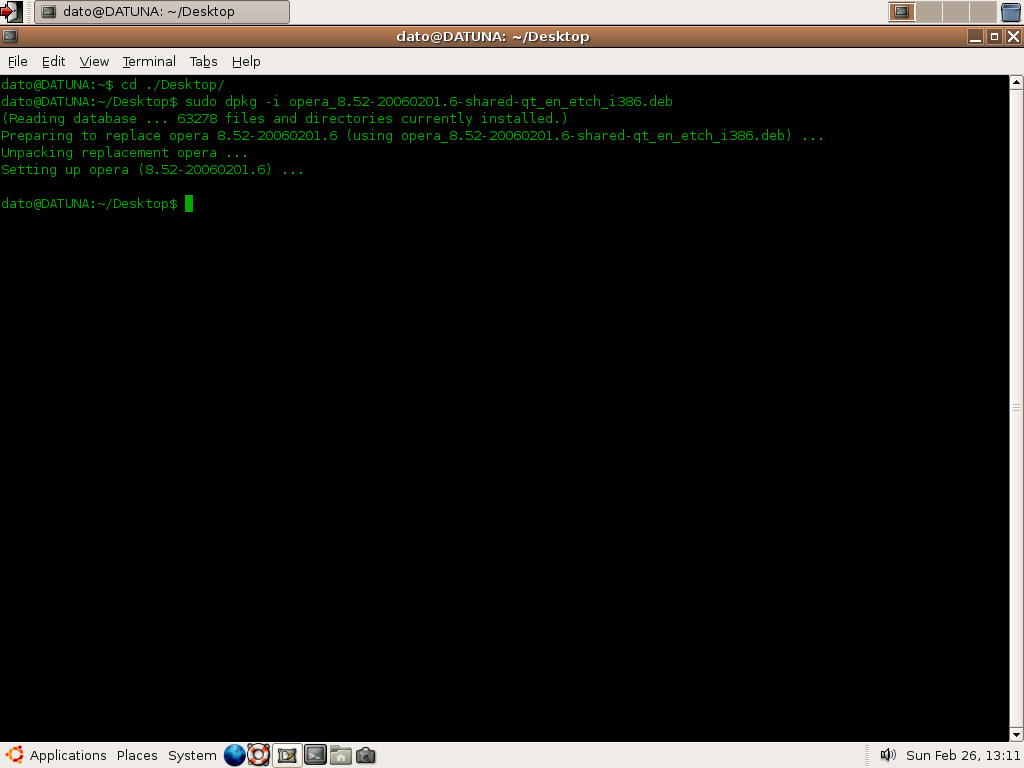Click the 'Reading database ... 63278 files' line
1024x768 pixels.
(x=285, y=119)
